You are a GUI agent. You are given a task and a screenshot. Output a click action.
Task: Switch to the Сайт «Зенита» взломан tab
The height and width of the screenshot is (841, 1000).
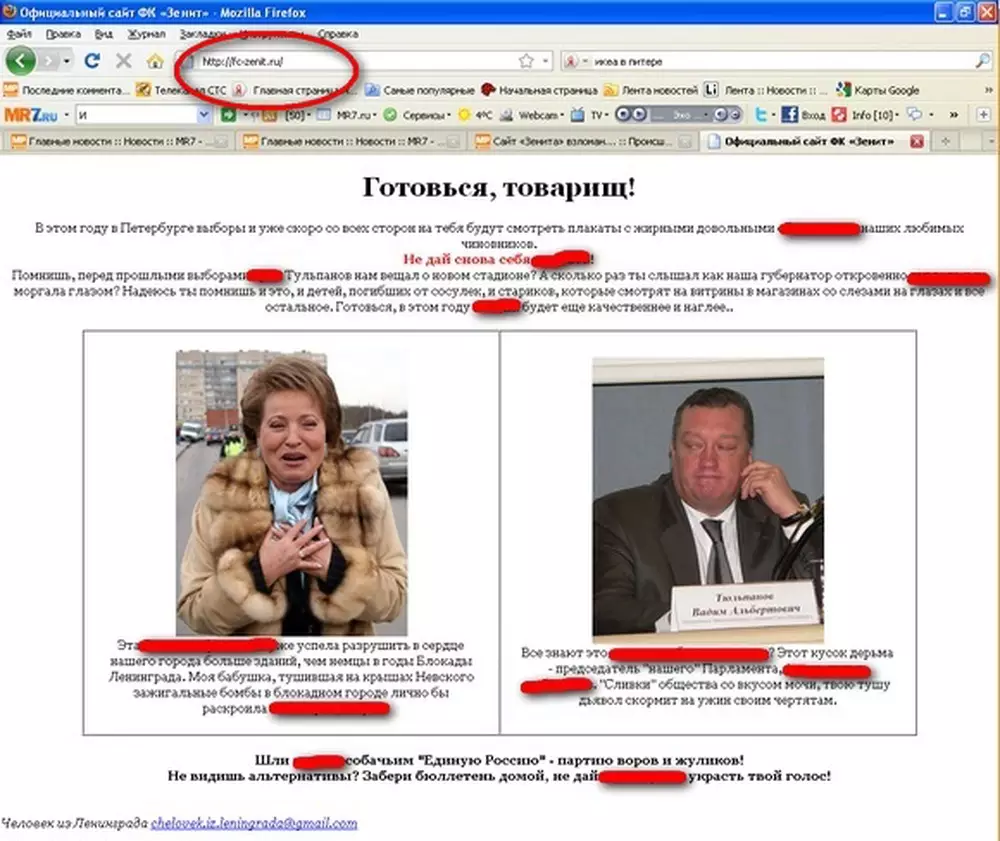(582, 142)
